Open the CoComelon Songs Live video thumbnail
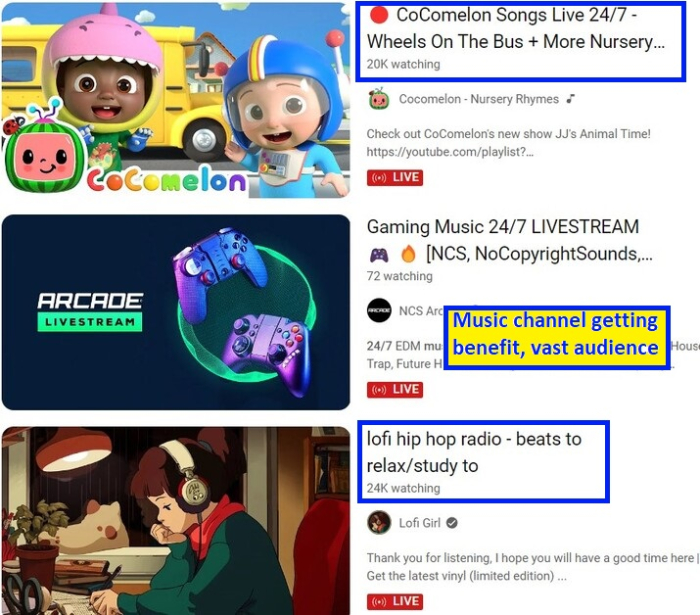The image size is (700, 615). click(175, 100)
